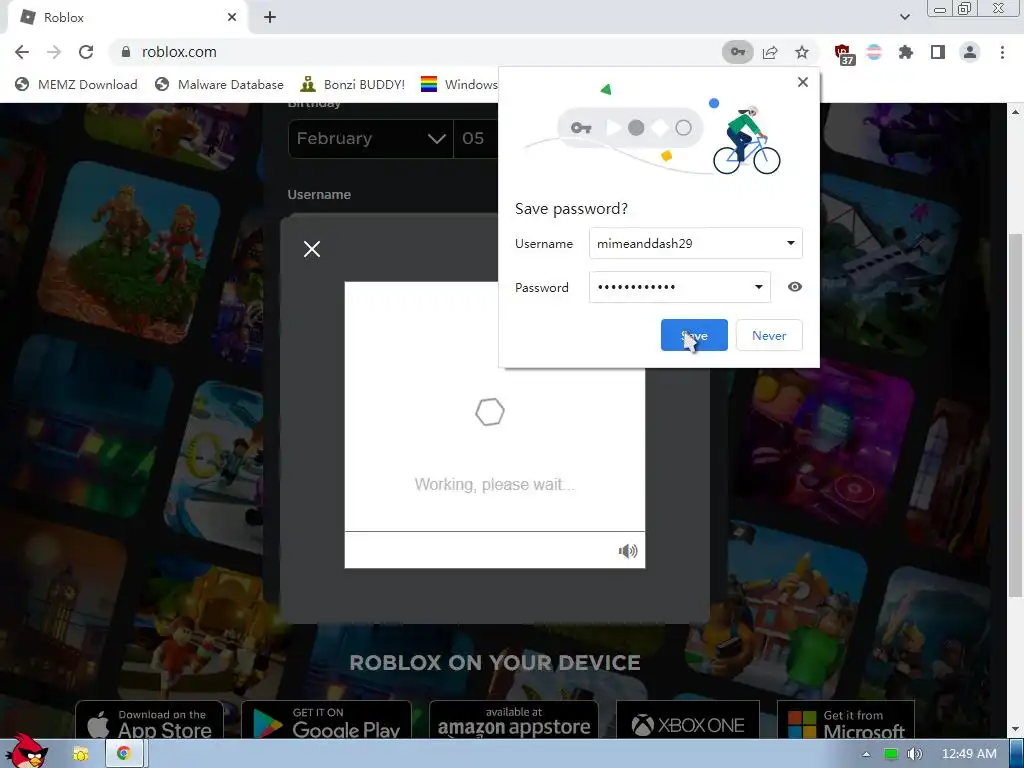Image resolution: width=1024 pixels, height=768 pixels.
Task: Show hidden system tray icons
Action: point(866,754)
